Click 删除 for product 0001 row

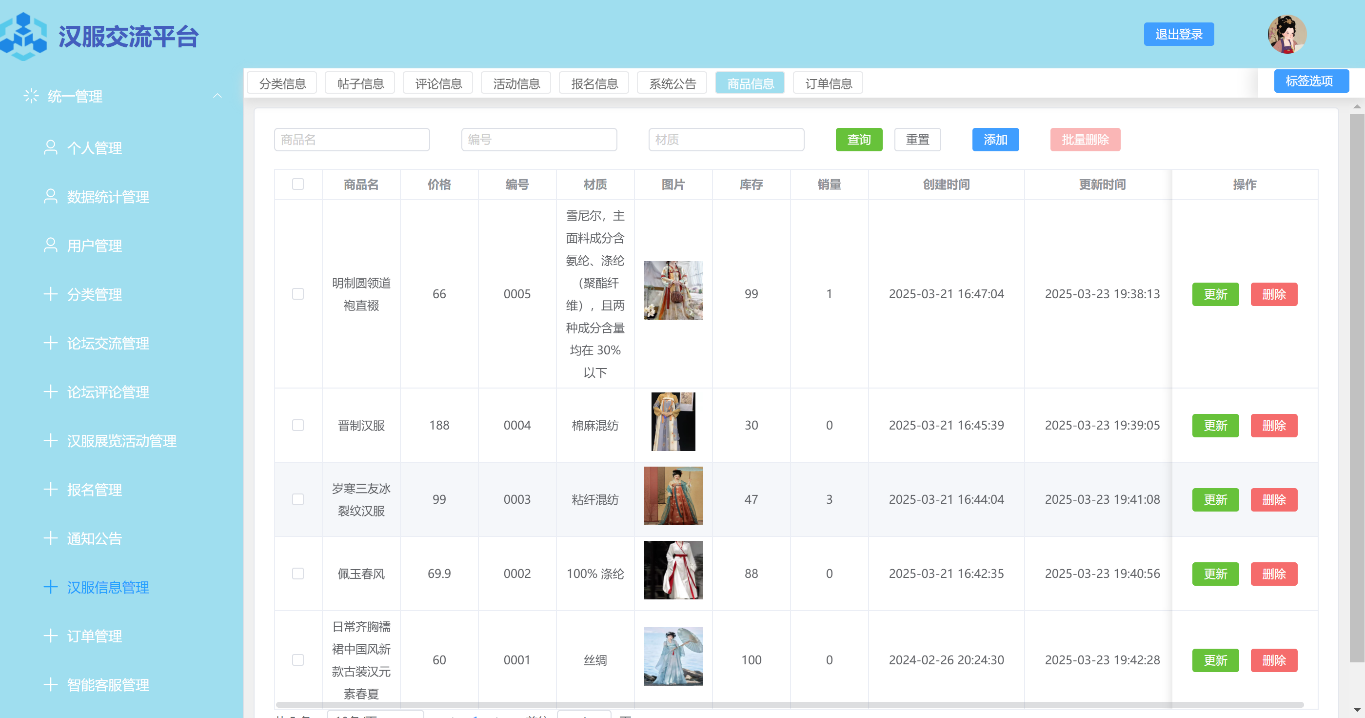1274,660
